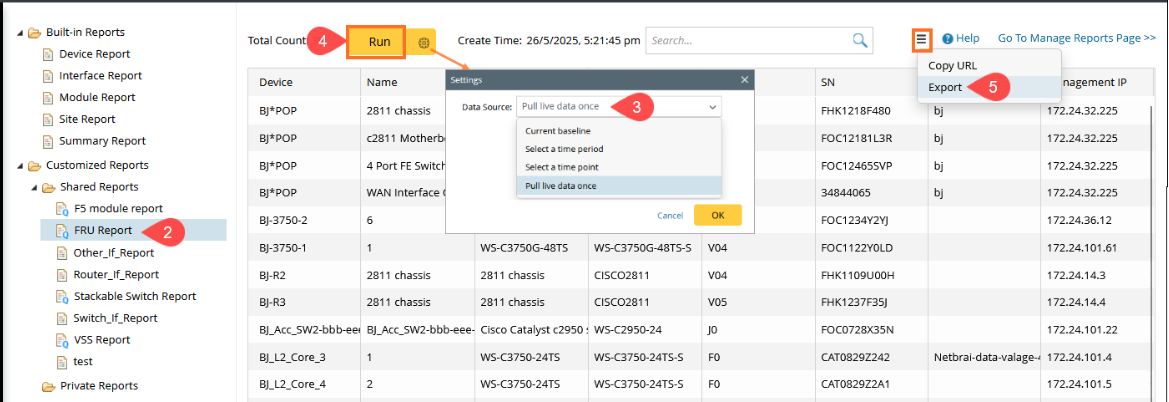This screenshot has height=402, width=1169.
Task: Click the search magnifier icon
Action: pos(860,40)
